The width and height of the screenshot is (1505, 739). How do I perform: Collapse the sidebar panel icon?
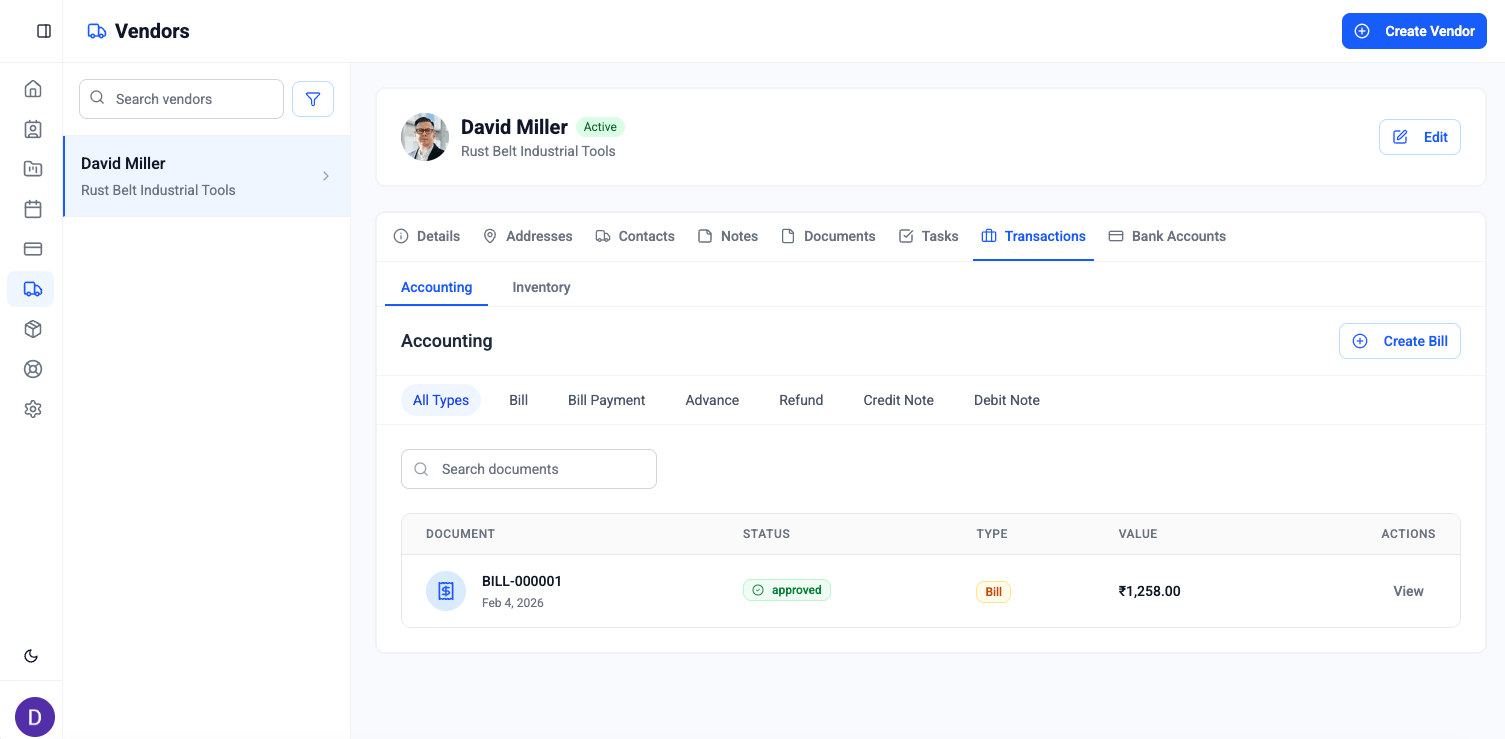(44, 31)
